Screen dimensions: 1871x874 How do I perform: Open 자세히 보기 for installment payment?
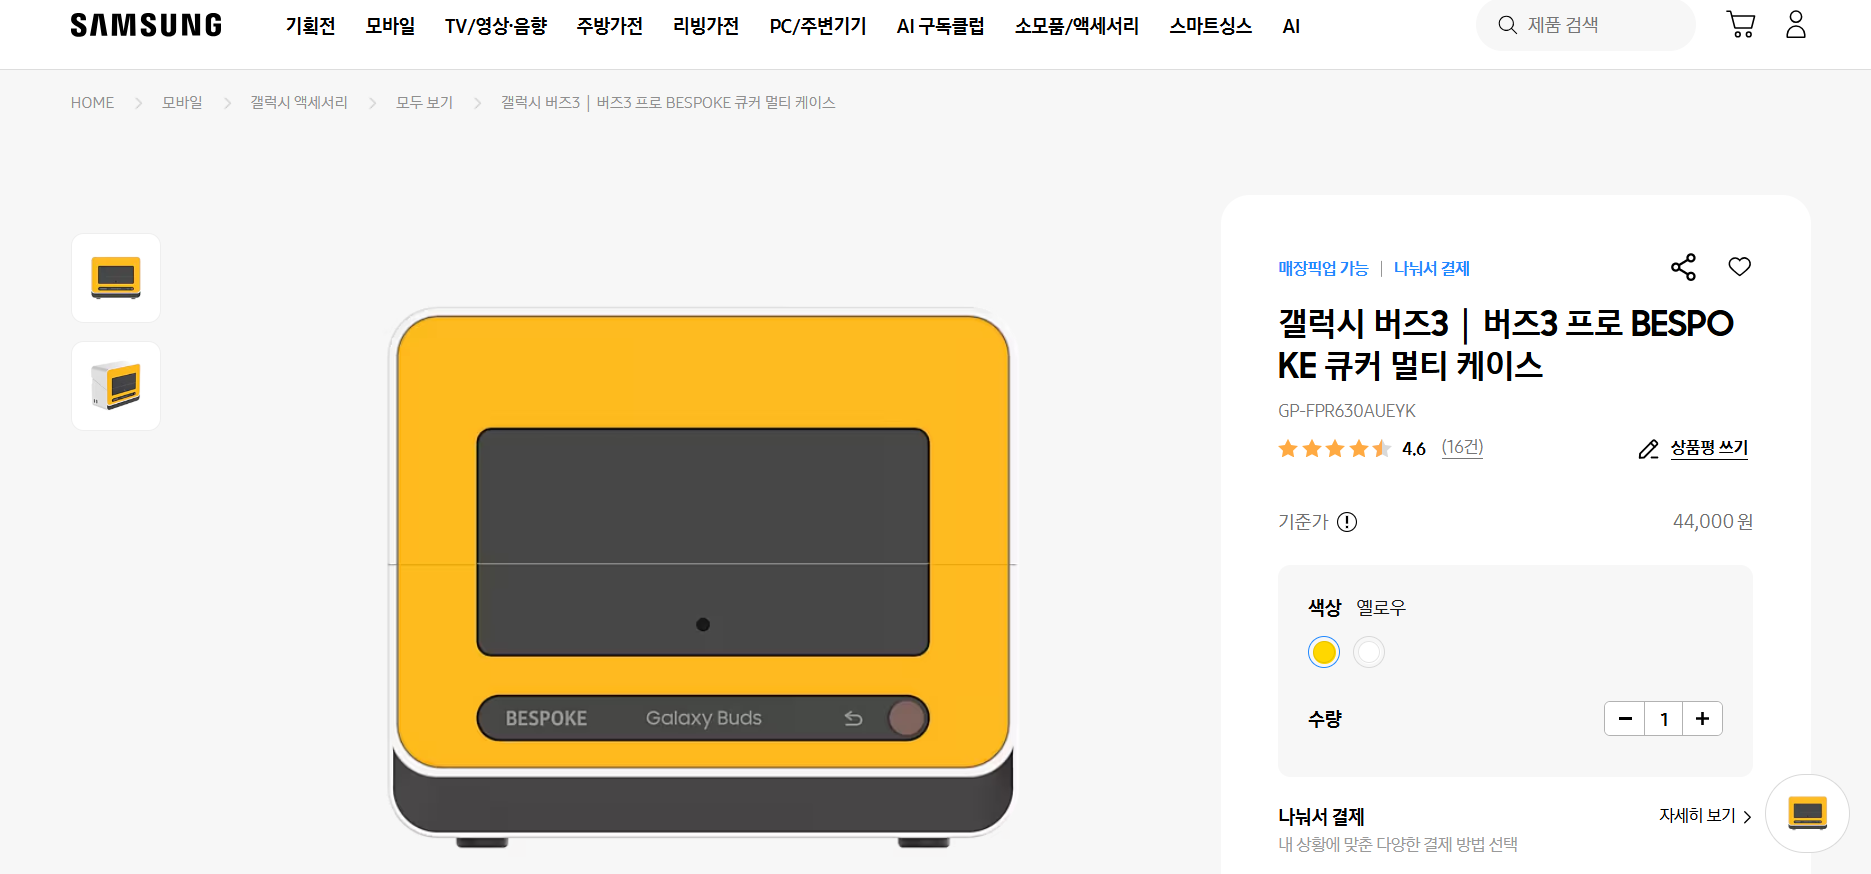1706,816
